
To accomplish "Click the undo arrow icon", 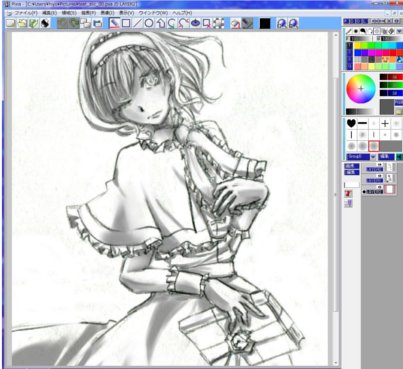I will tap(63, 23).
